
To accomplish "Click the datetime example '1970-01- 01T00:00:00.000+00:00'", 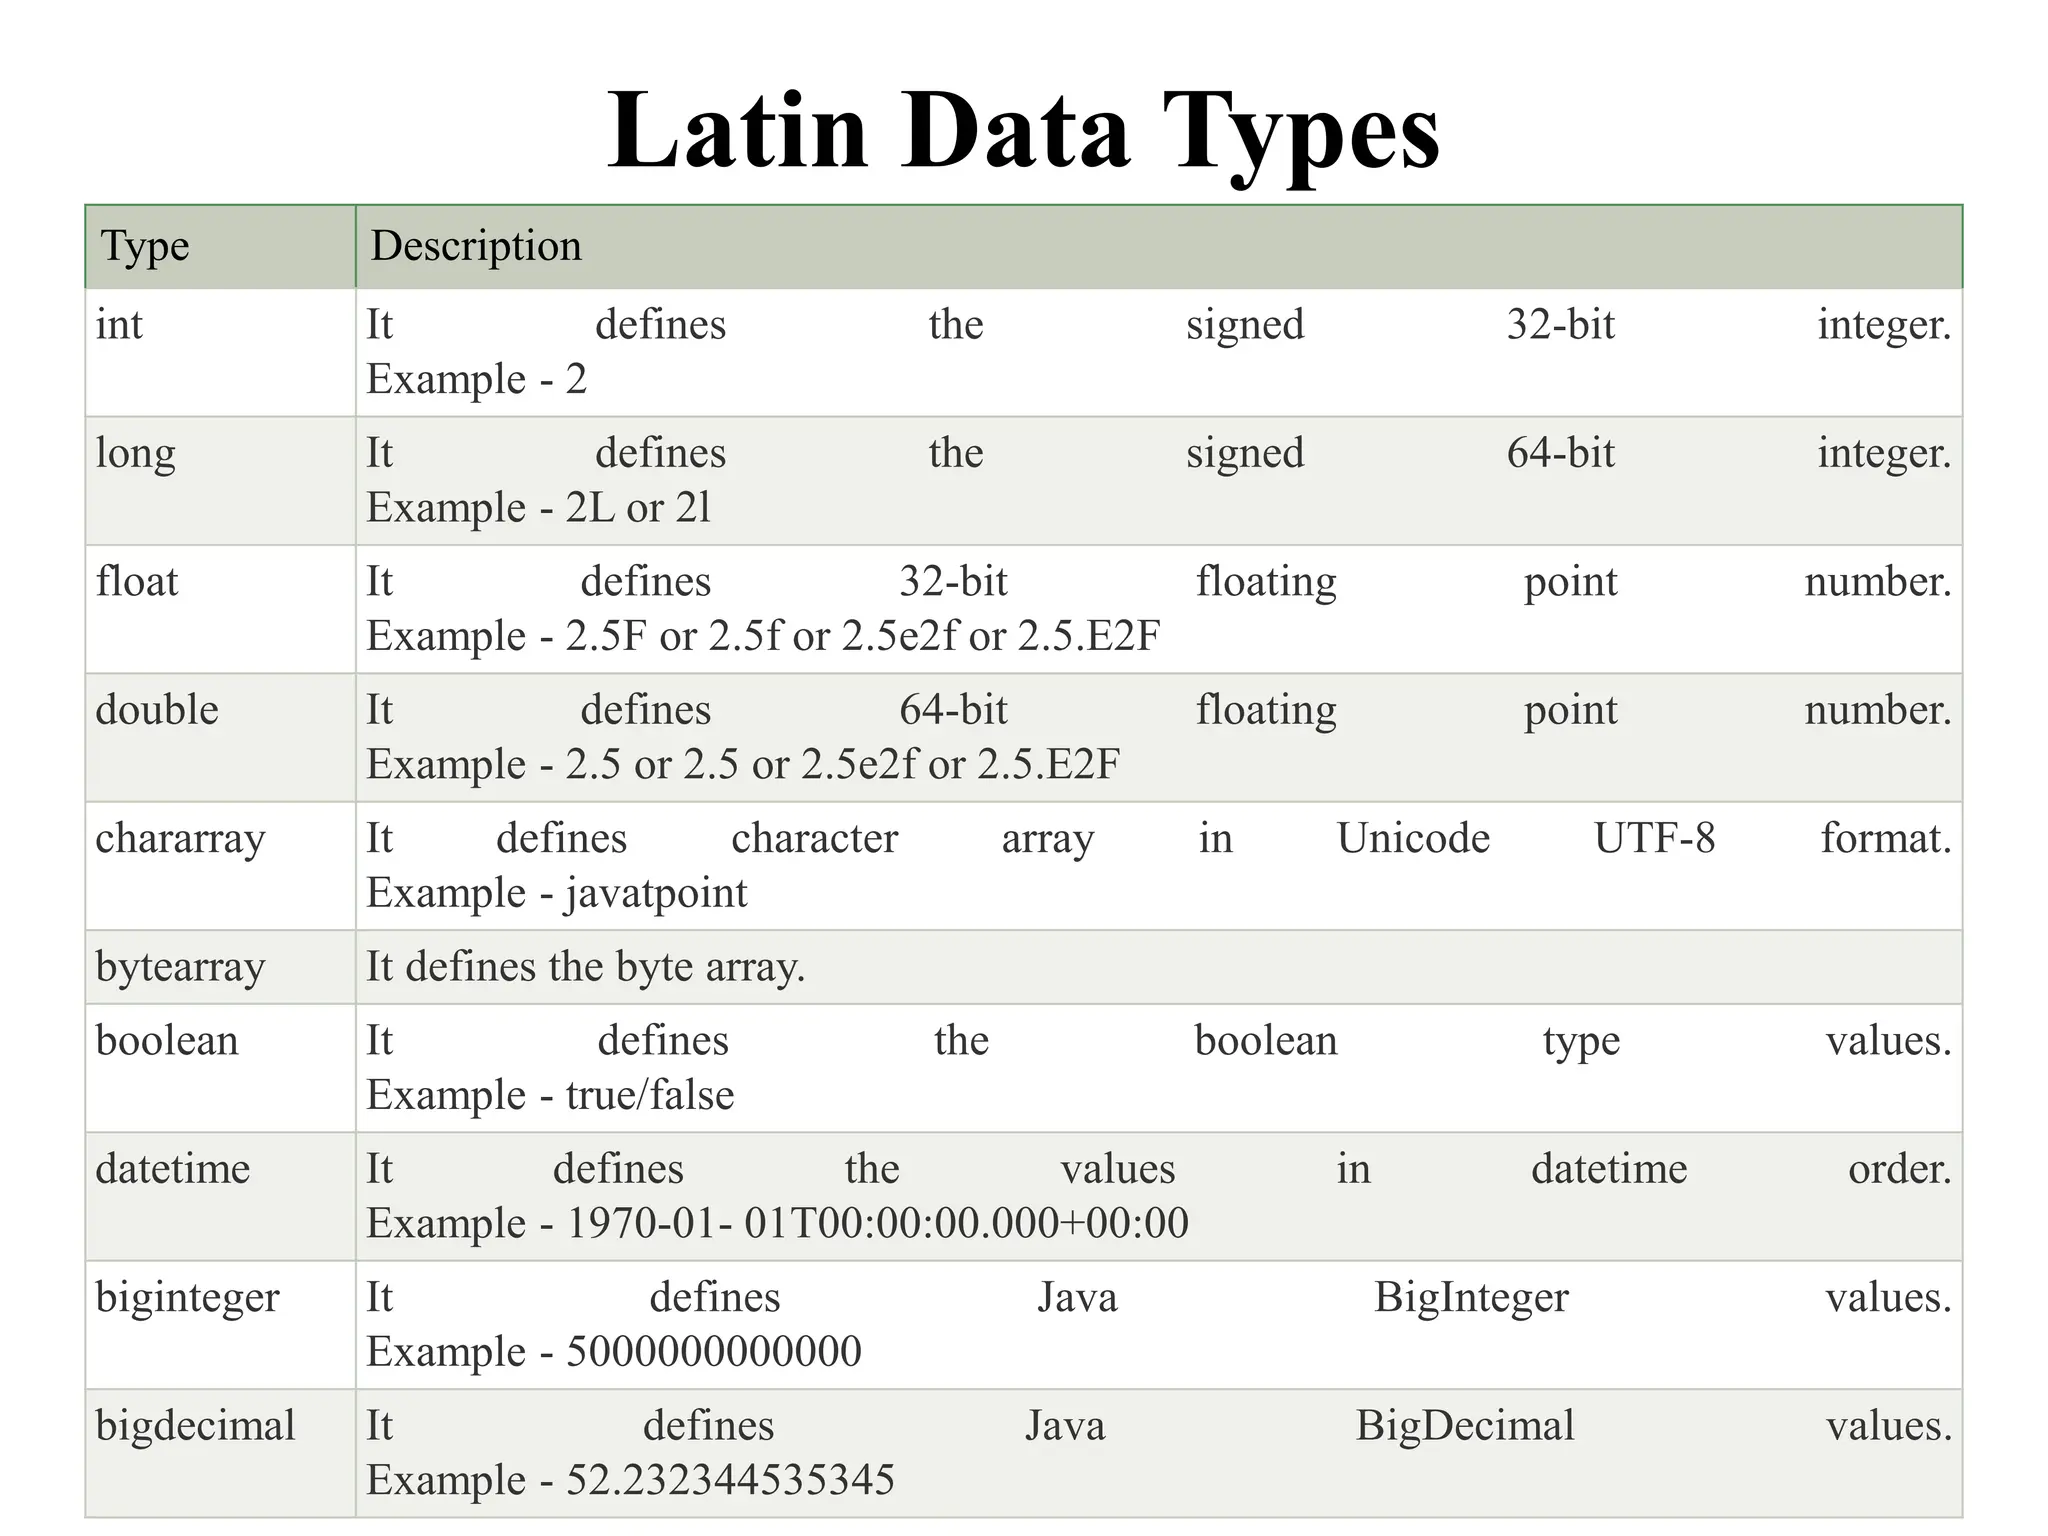I will click(x=878, y=1223).
